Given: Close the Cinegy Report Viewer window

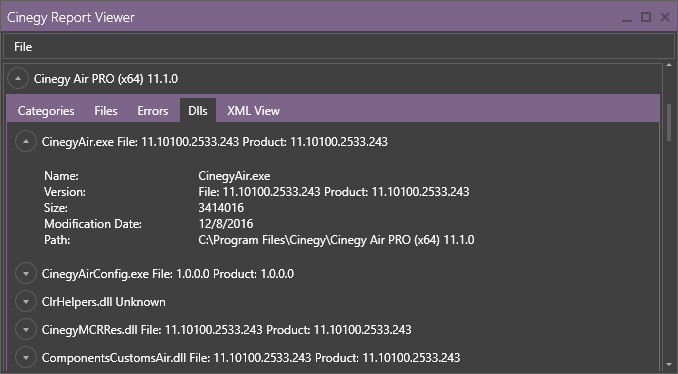Looking at the screenshot, I should pyautogui.click(x=665, y=17).
